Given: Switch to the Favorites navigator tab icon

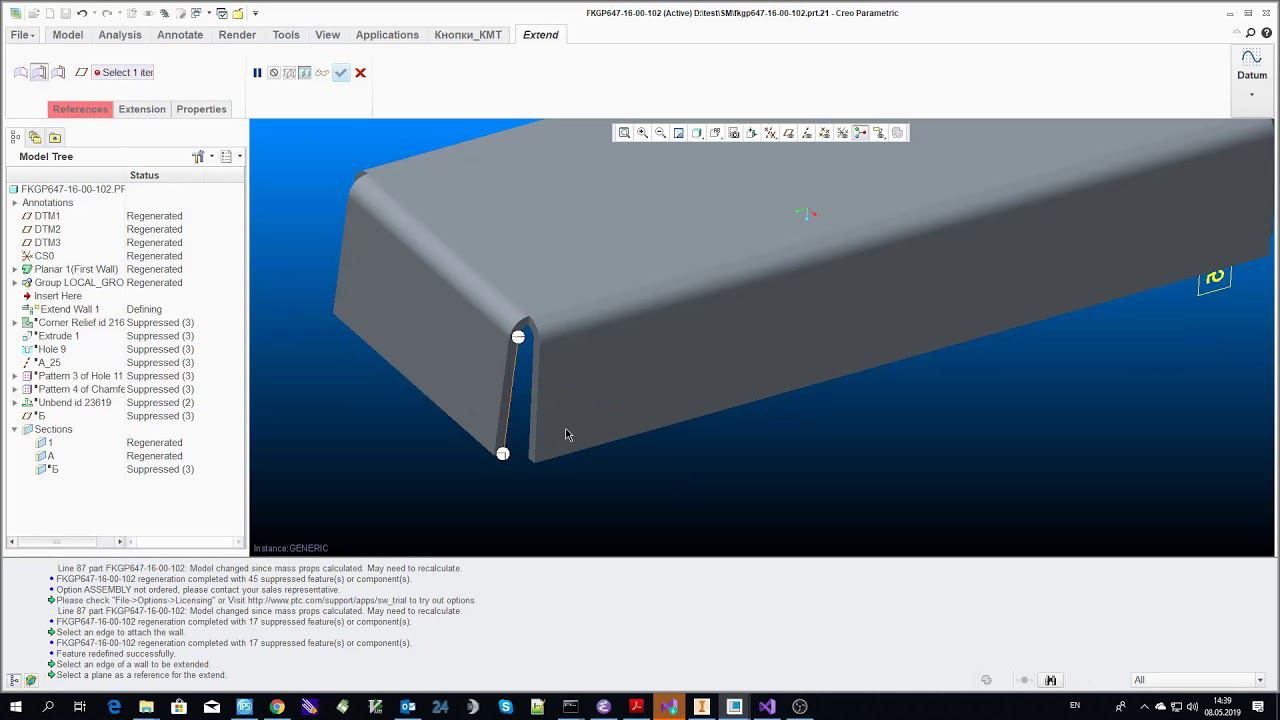Looking at the screenshot, I should click(55, 137).
